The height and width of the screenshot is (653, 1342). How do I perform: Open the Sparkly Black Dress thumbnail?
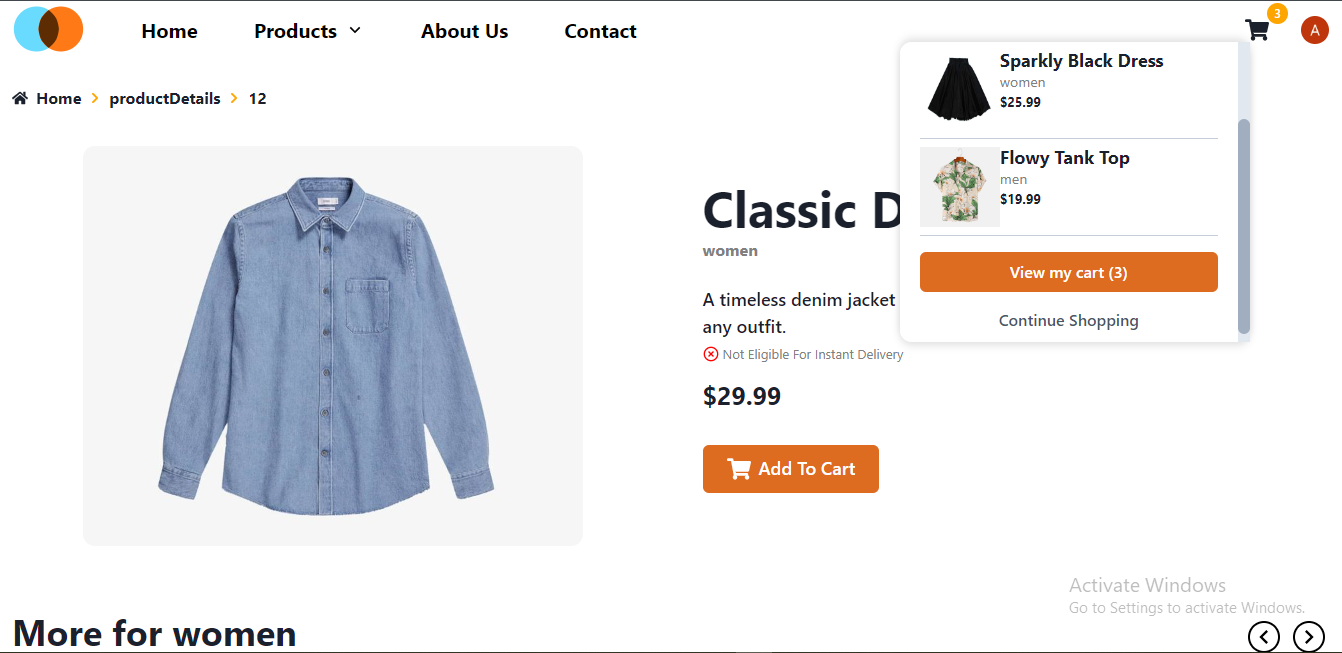(960, 87)
